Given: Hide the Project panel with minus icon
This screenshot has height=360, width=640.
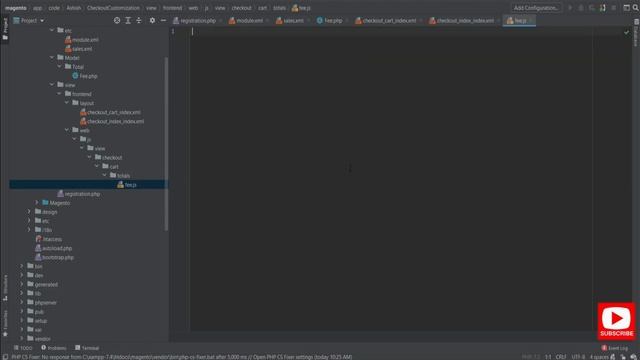Looking at the screenshot, I should pyautogui.click(x=163, y=20).
